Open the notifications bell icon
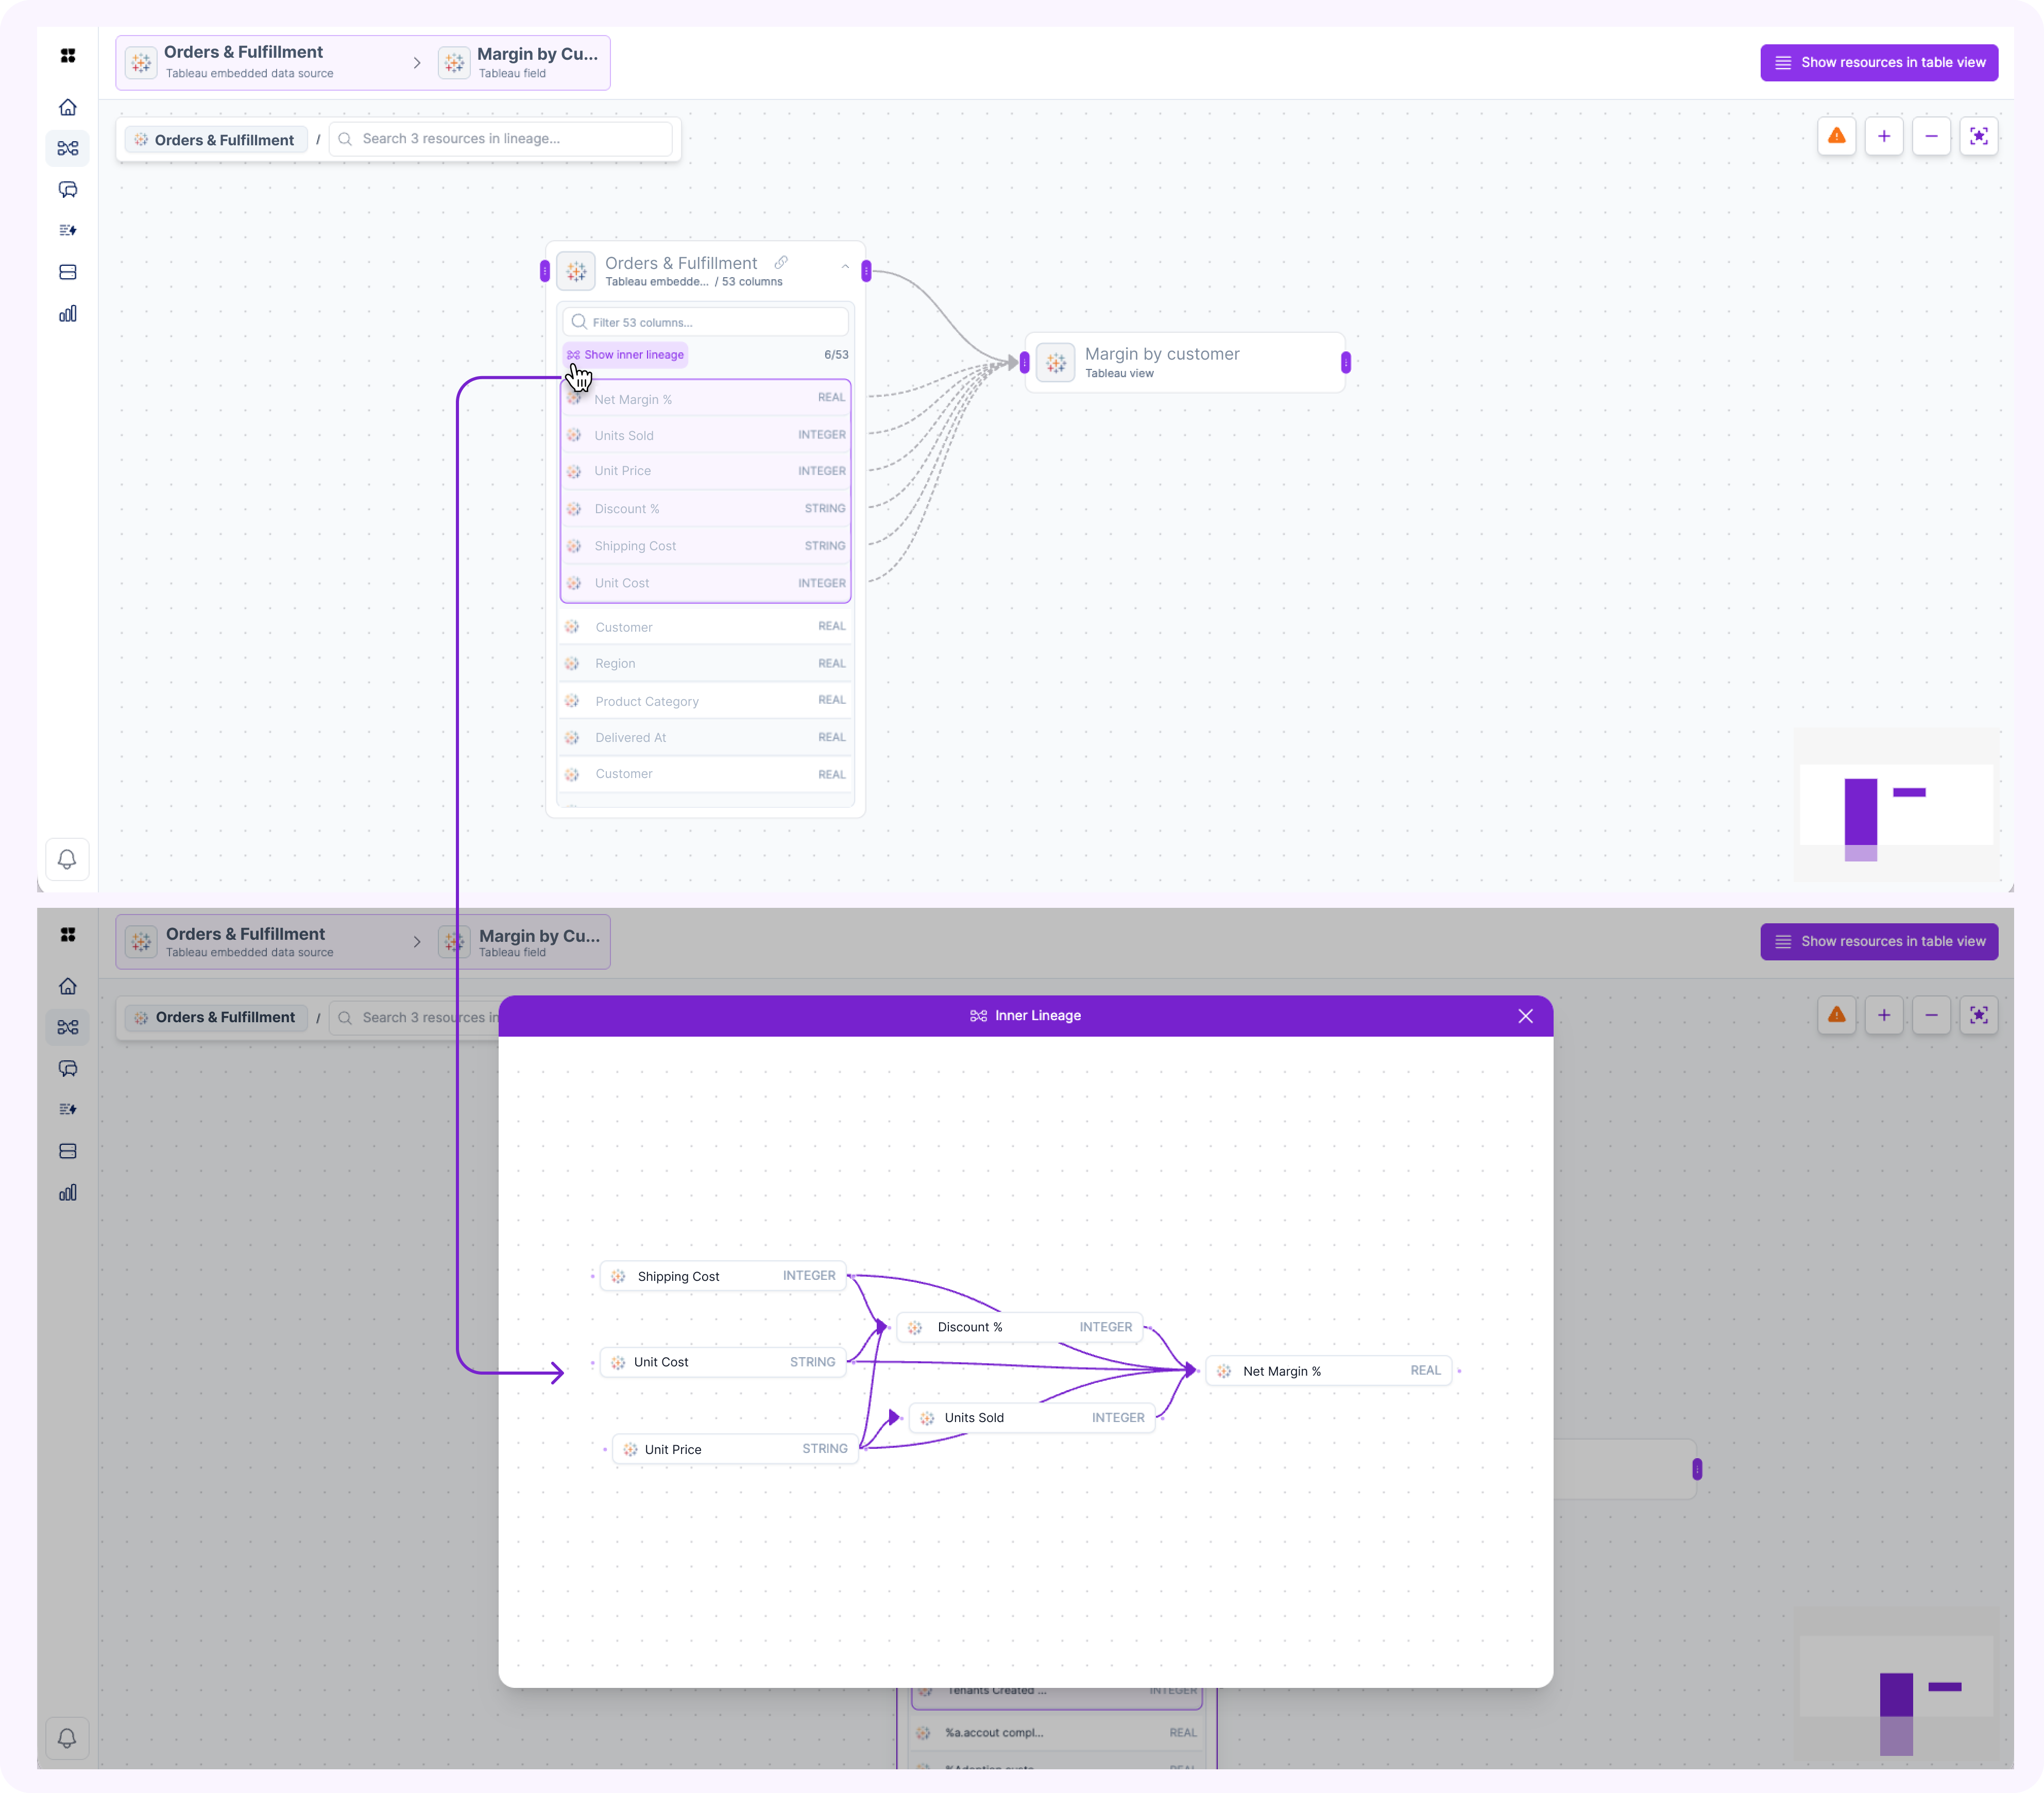Screen dimensions: 2044x1793 click(67, 859)
